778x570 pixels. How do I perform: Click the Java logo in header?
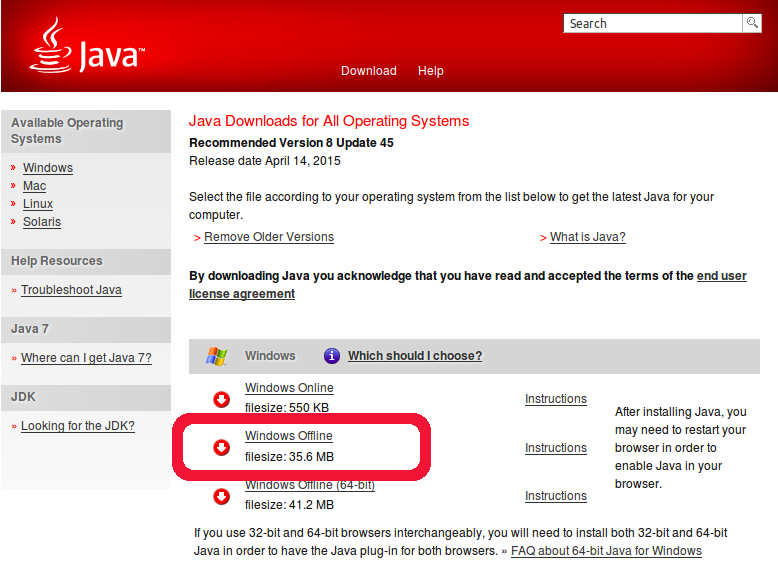coord(86,48)
